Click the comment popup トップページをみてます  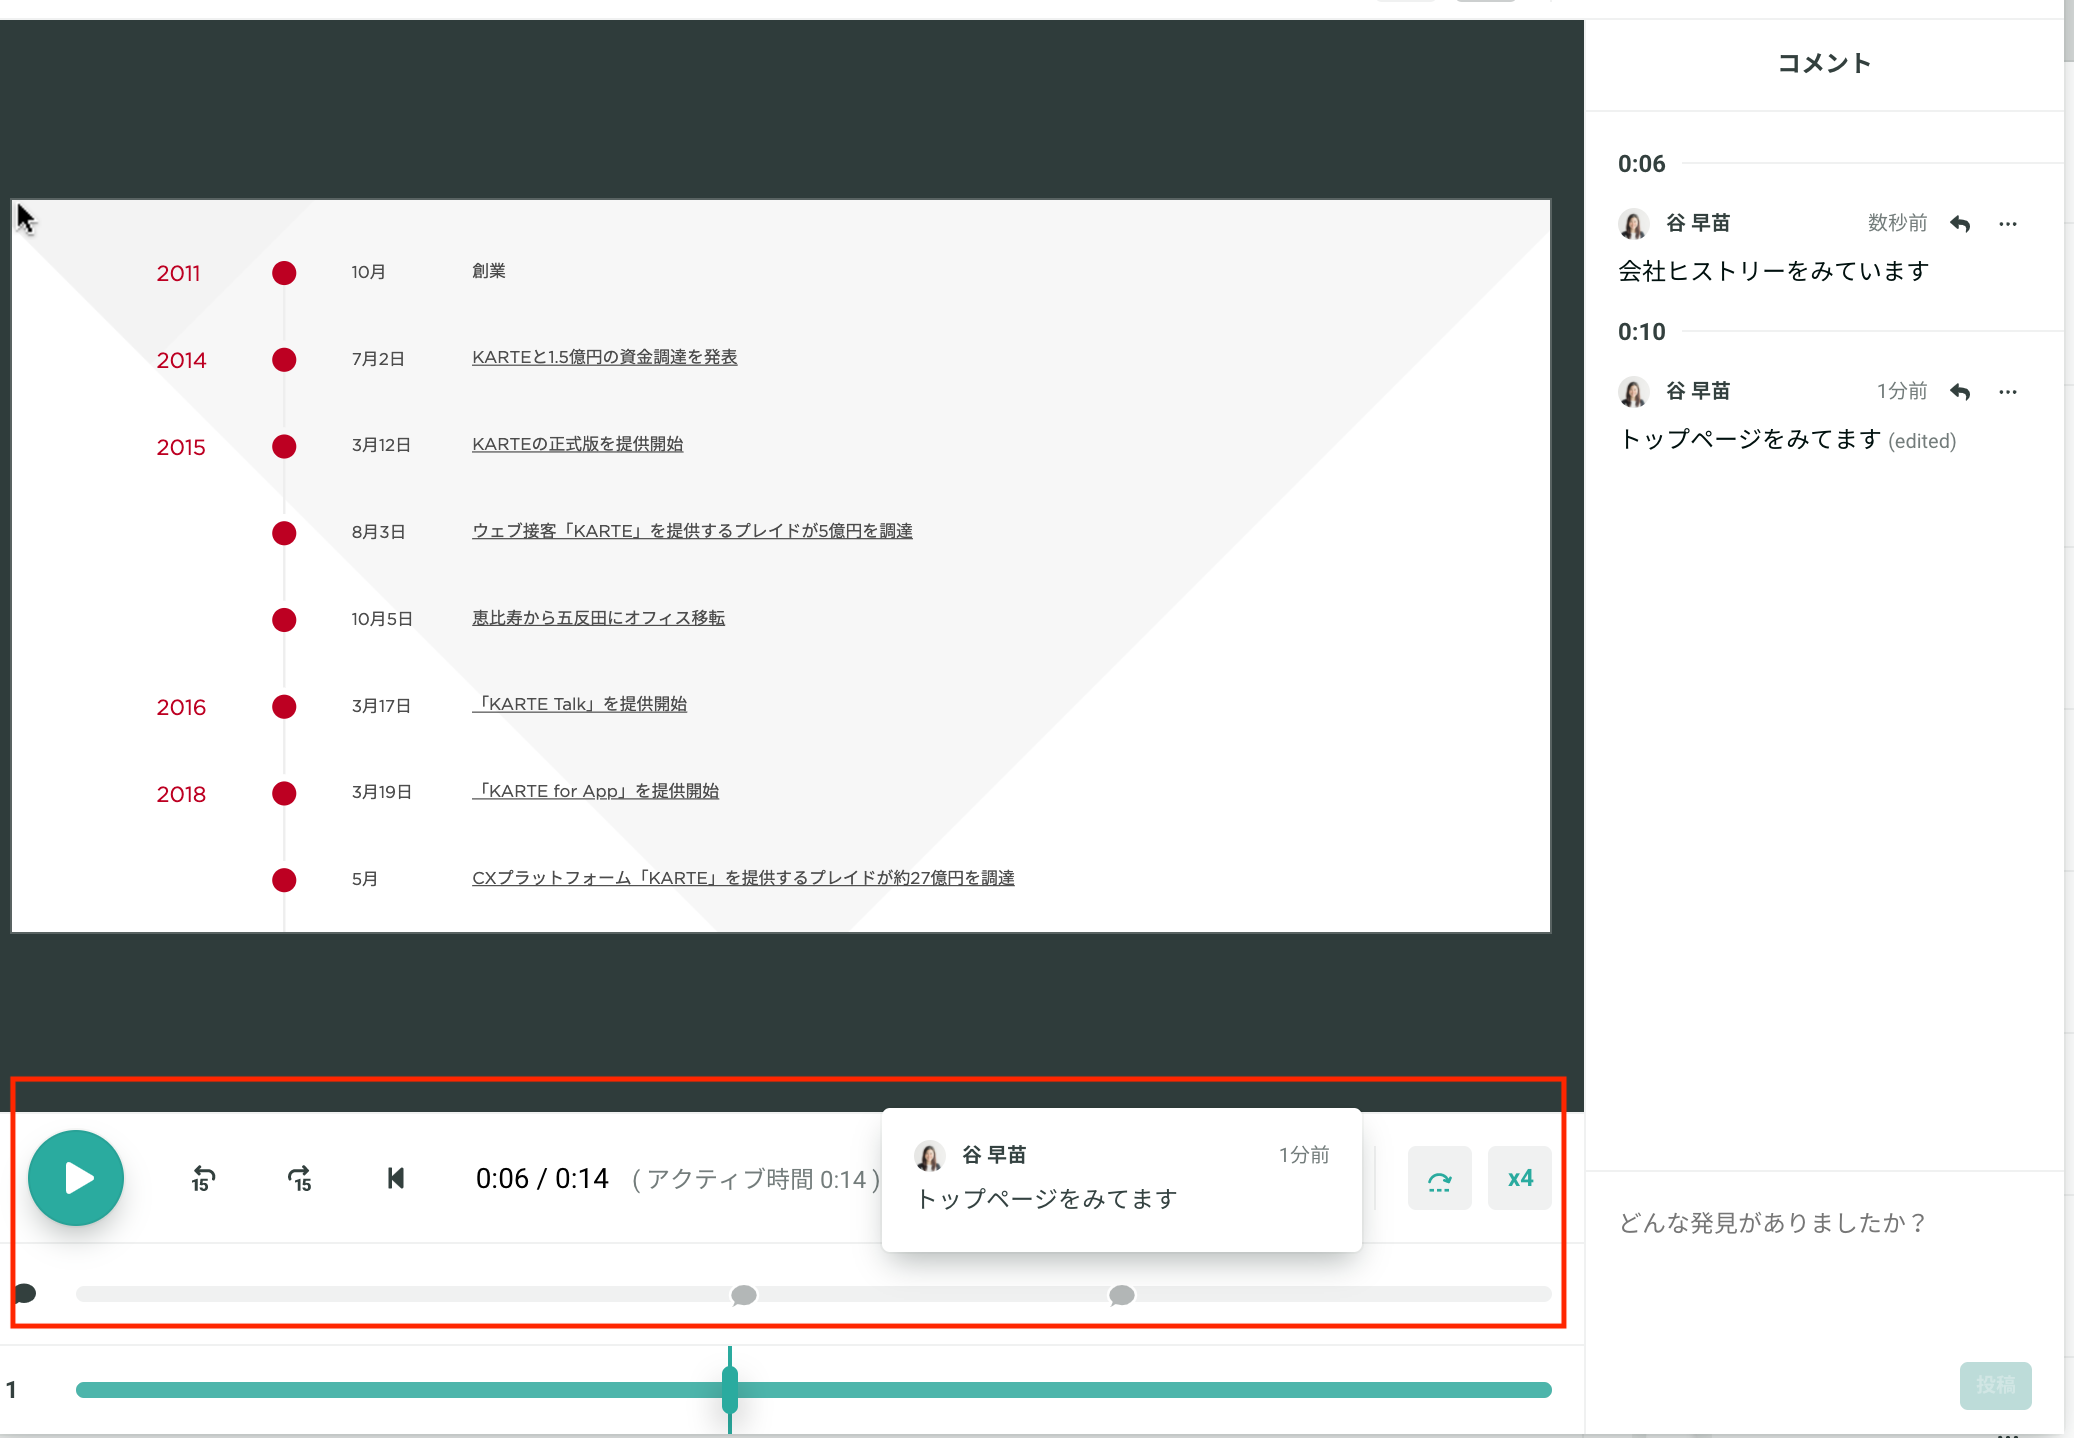(1122, 1180)
